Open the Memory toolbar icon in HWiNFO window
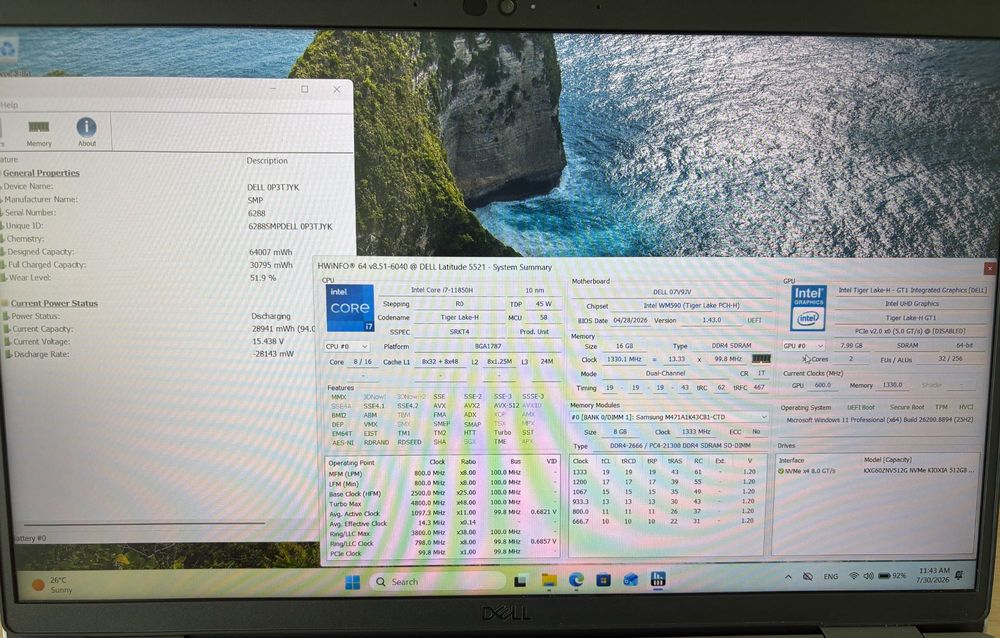1000x638 pixels. point(39,133)
